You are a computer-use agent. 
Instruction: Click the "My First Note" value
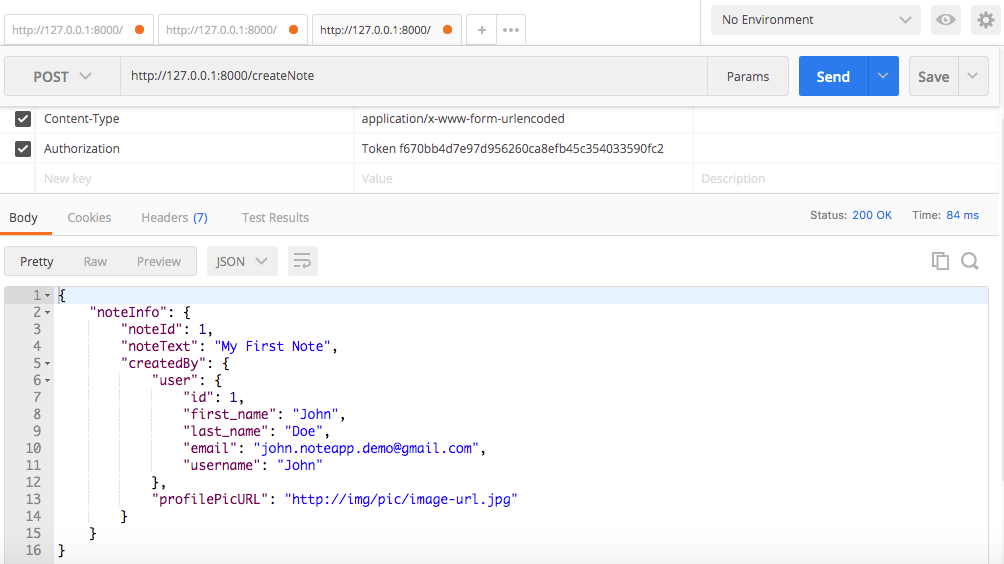(x=272, y=346)
